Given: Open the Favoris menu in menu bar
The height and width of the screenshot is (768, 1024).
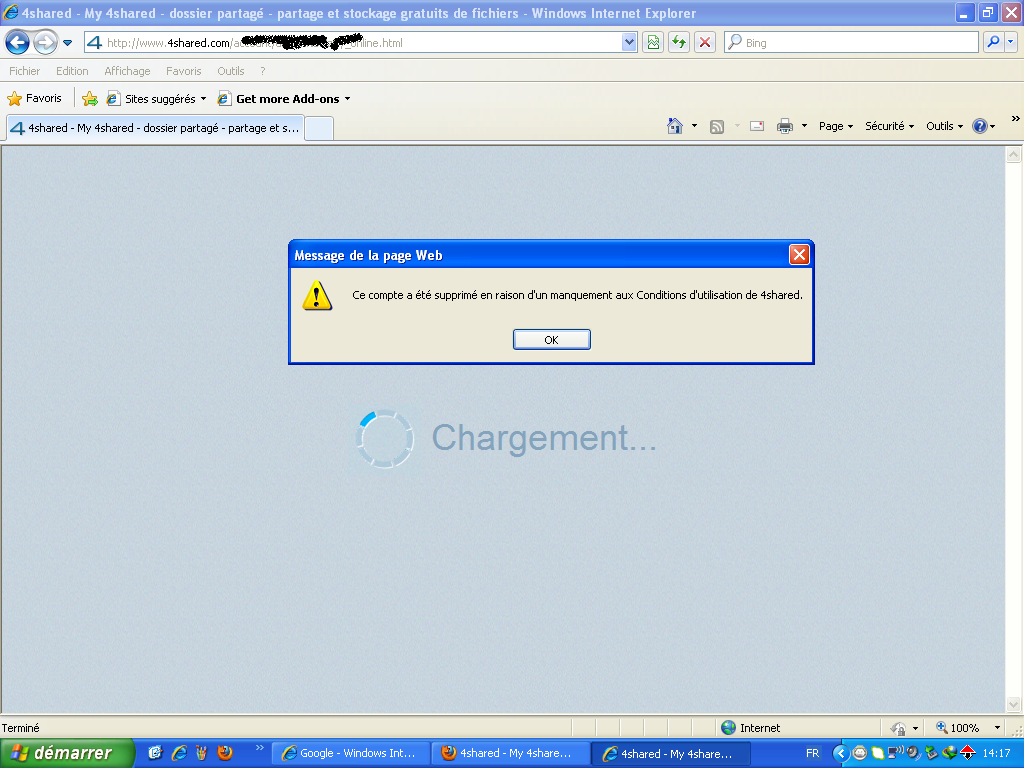Looking at the screenshot, I should coord(184,71).
